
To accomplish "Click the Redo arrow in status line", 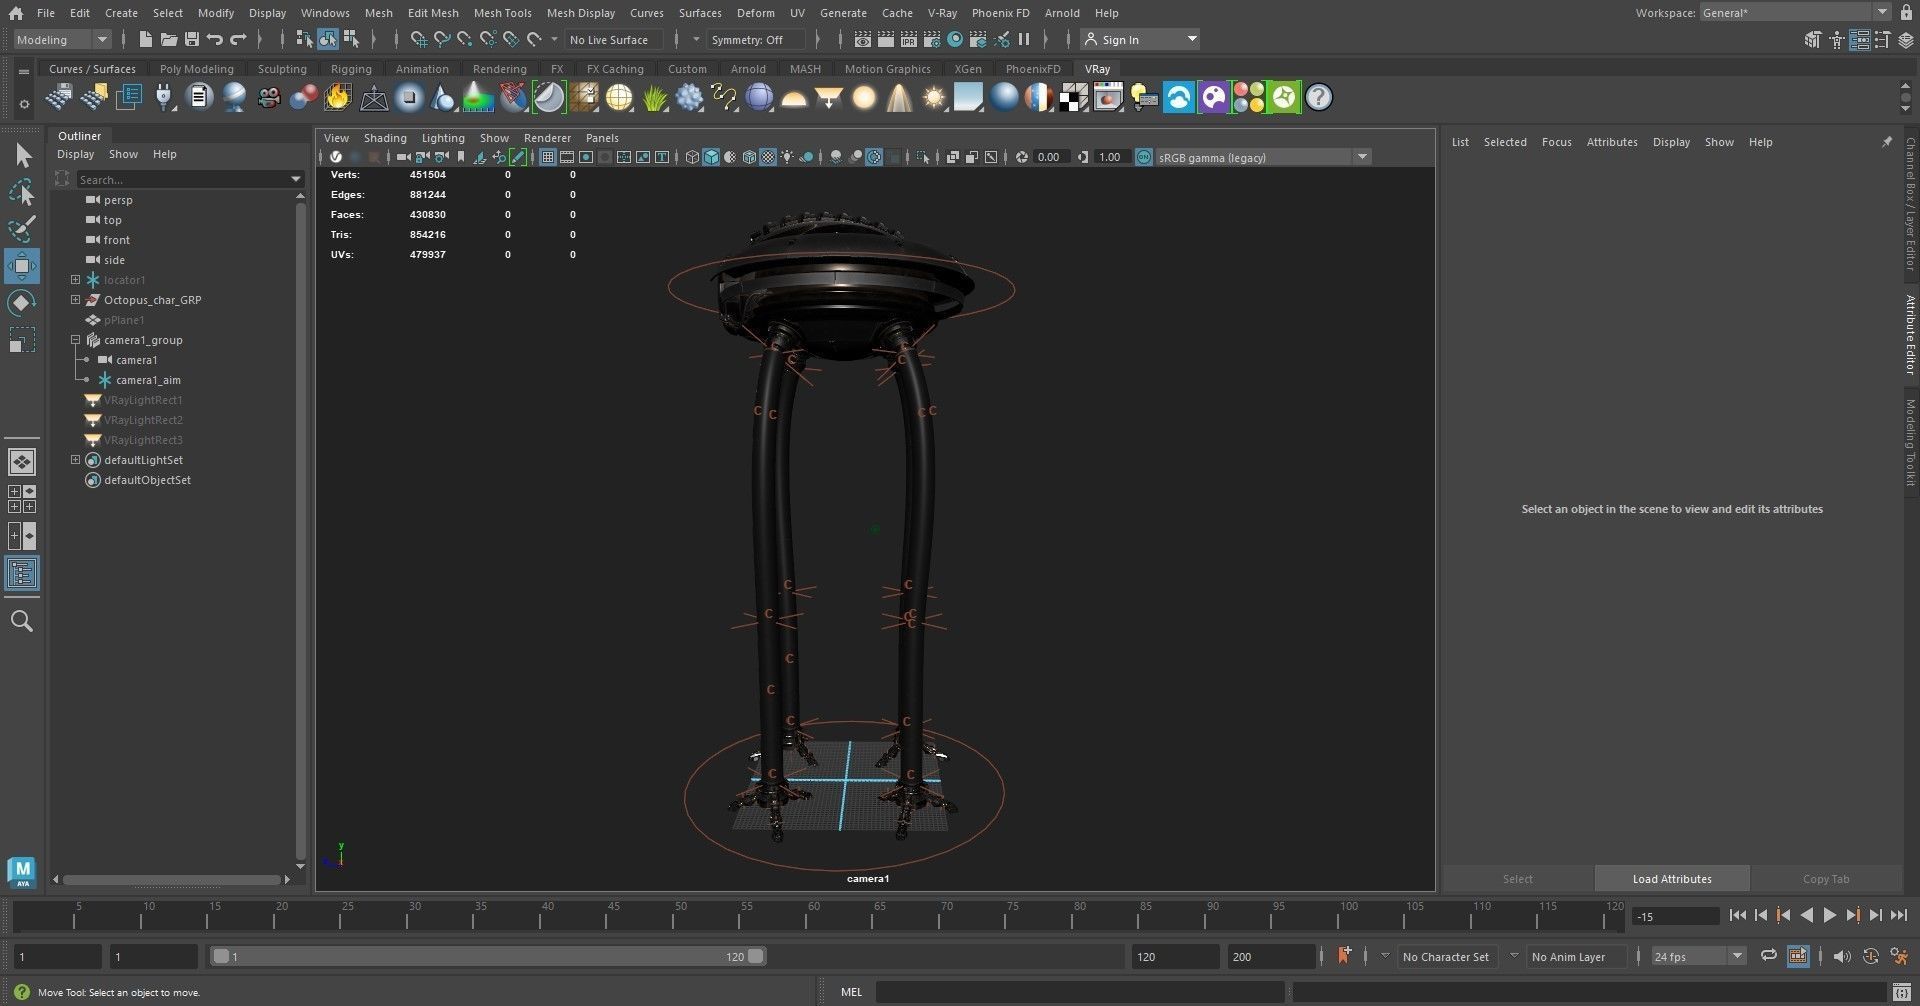I will [x=238, y=39].
